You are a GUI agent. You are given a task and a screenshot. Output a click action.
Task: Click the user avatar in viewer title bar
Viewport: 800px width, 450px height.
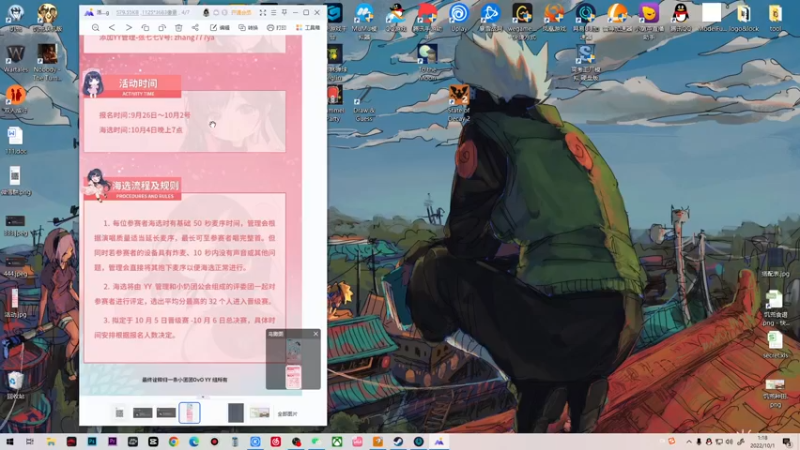pos(206,12)
